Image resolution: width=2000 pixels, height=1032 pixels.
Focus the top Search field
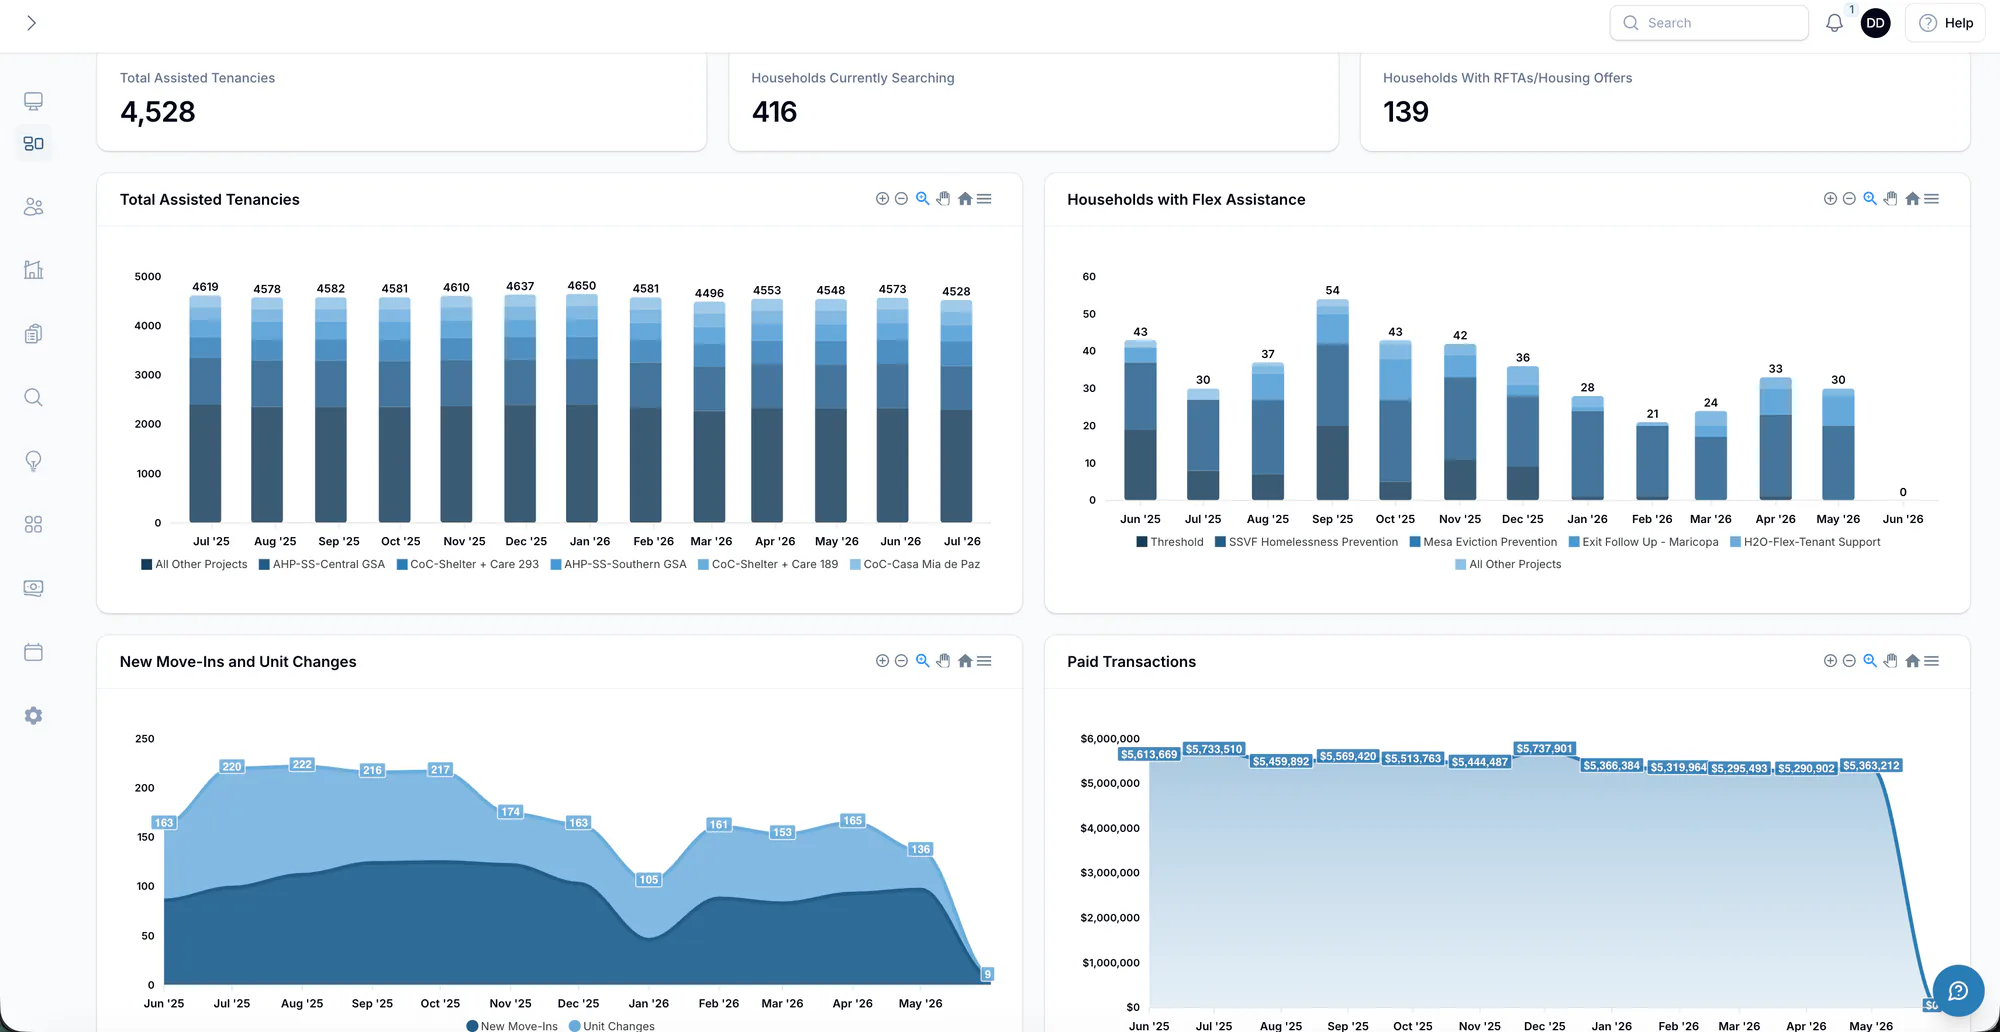(x=1709, y=23)
